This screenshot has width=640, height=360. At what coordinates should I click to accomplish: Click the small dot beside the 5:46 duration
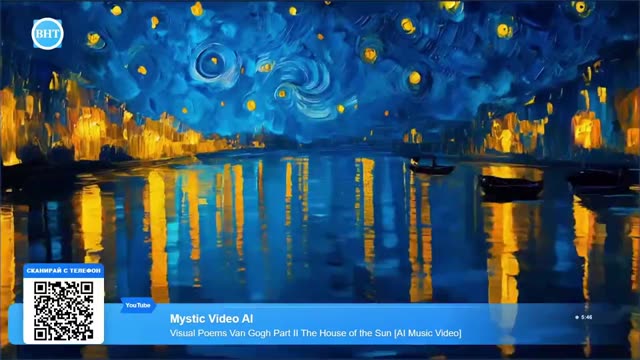[x=577, y=317]
